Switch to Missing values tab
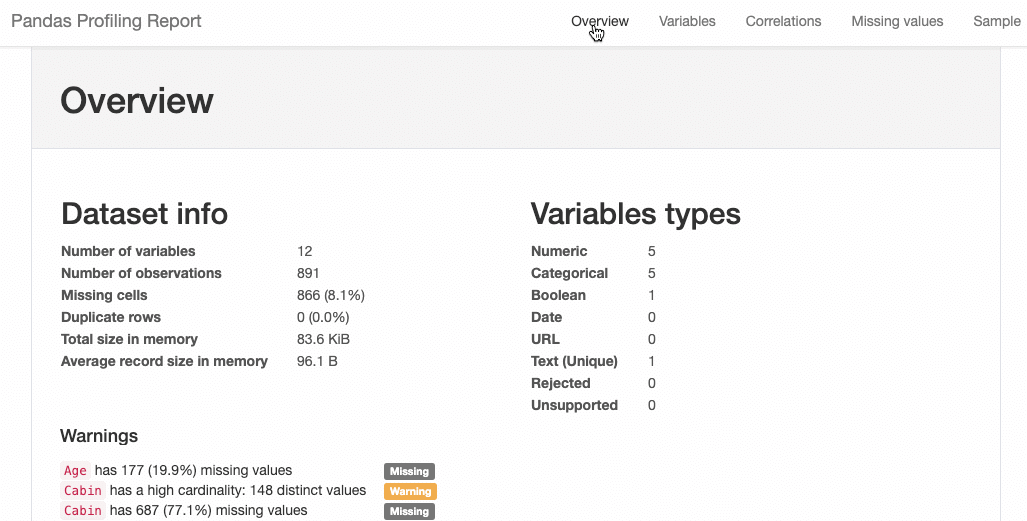 pyautogui.click(x=897, y=21)
